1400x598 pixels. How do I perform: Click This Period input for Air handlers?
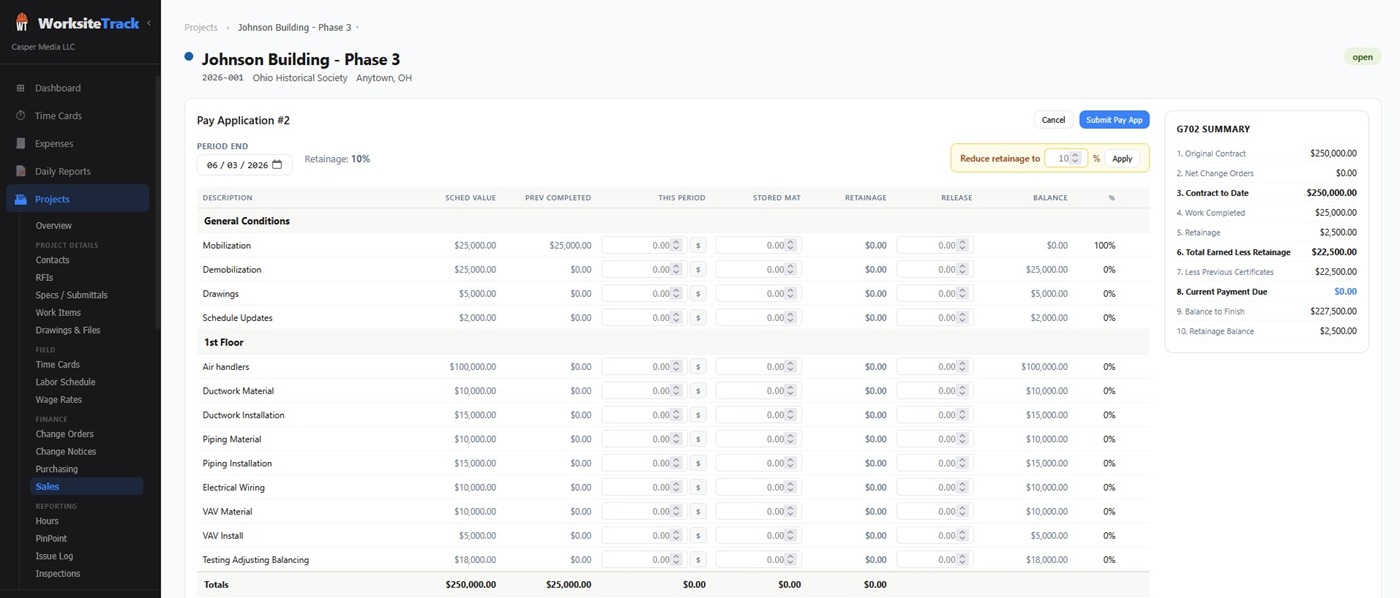click(643, 367)
